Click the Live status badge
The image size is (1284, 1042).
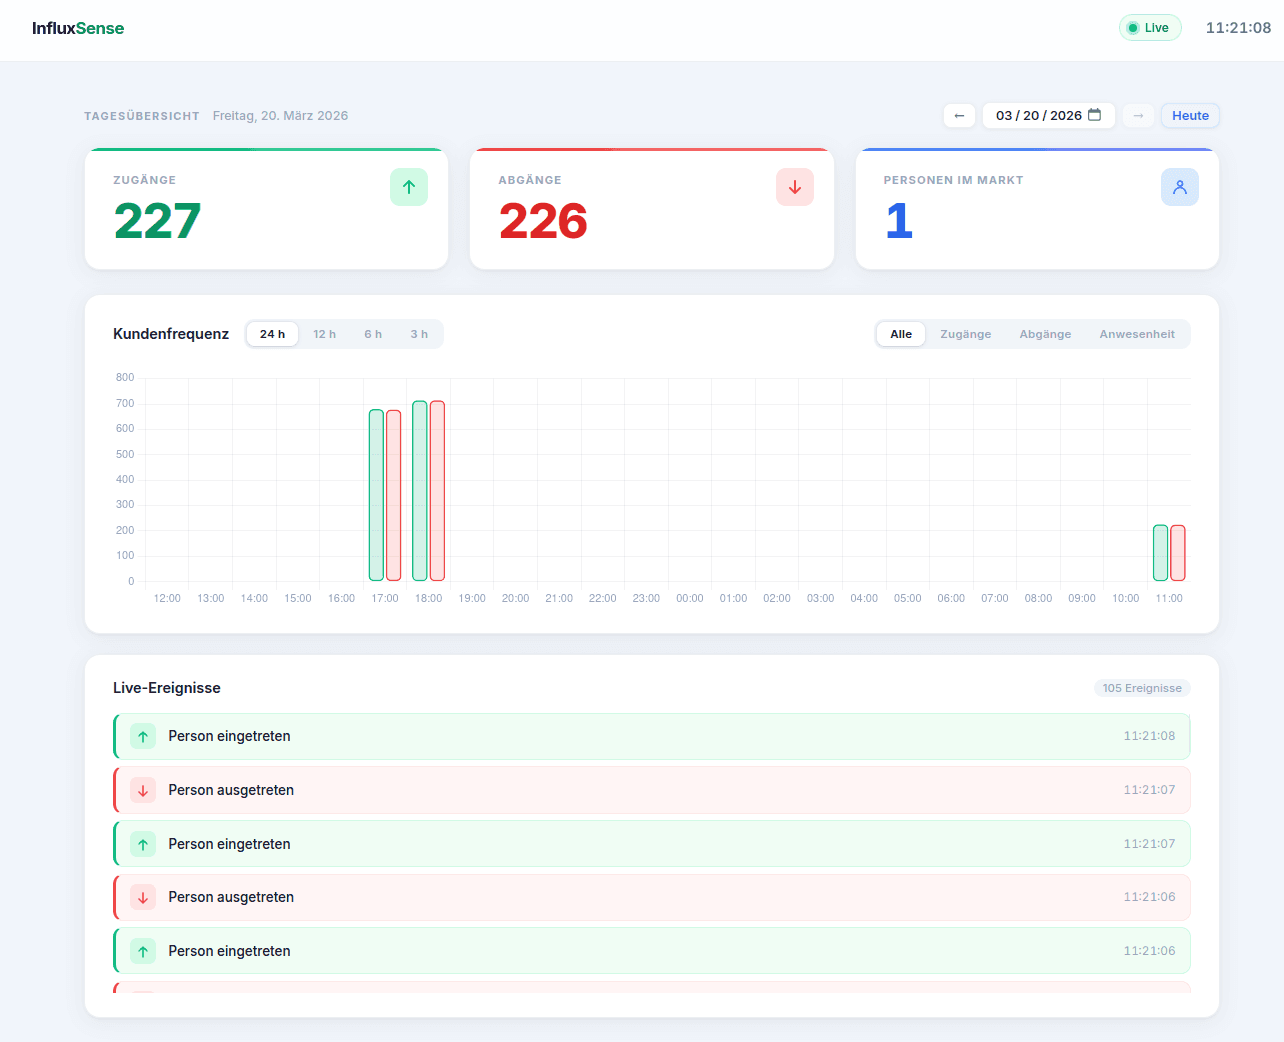(1149, 28)
